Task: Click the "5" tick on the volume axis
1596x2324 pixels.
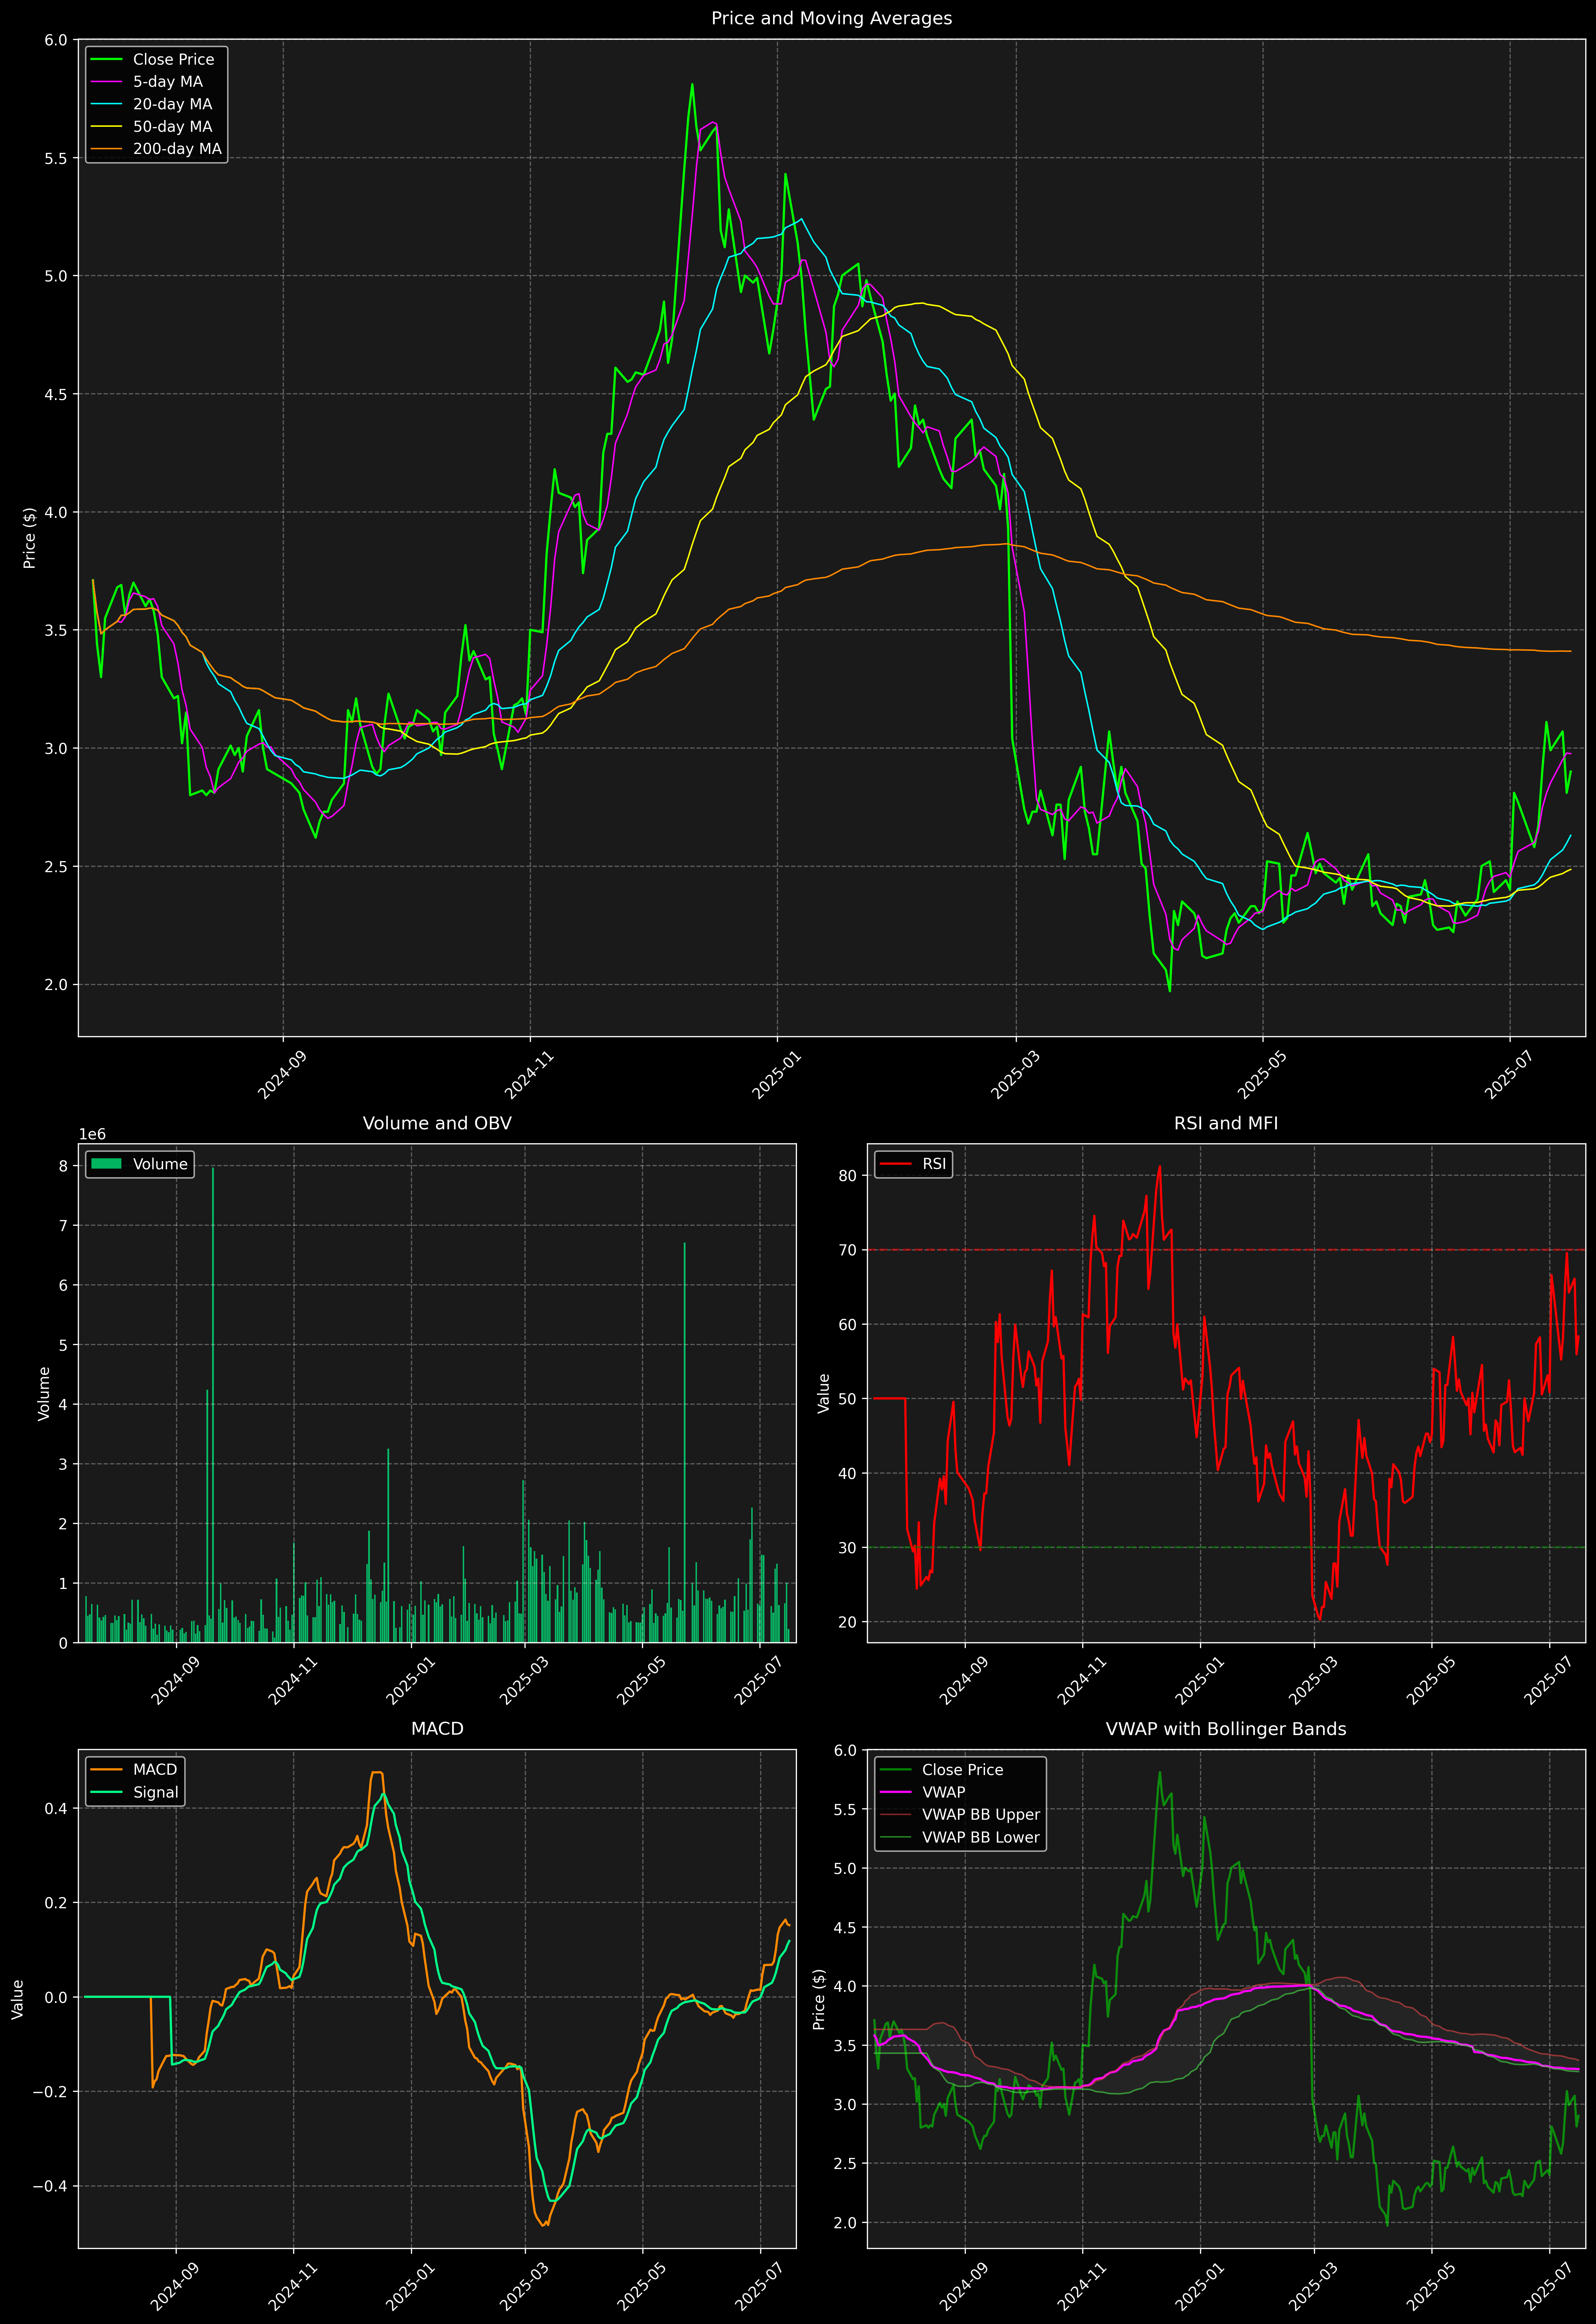Action: 63,1345
